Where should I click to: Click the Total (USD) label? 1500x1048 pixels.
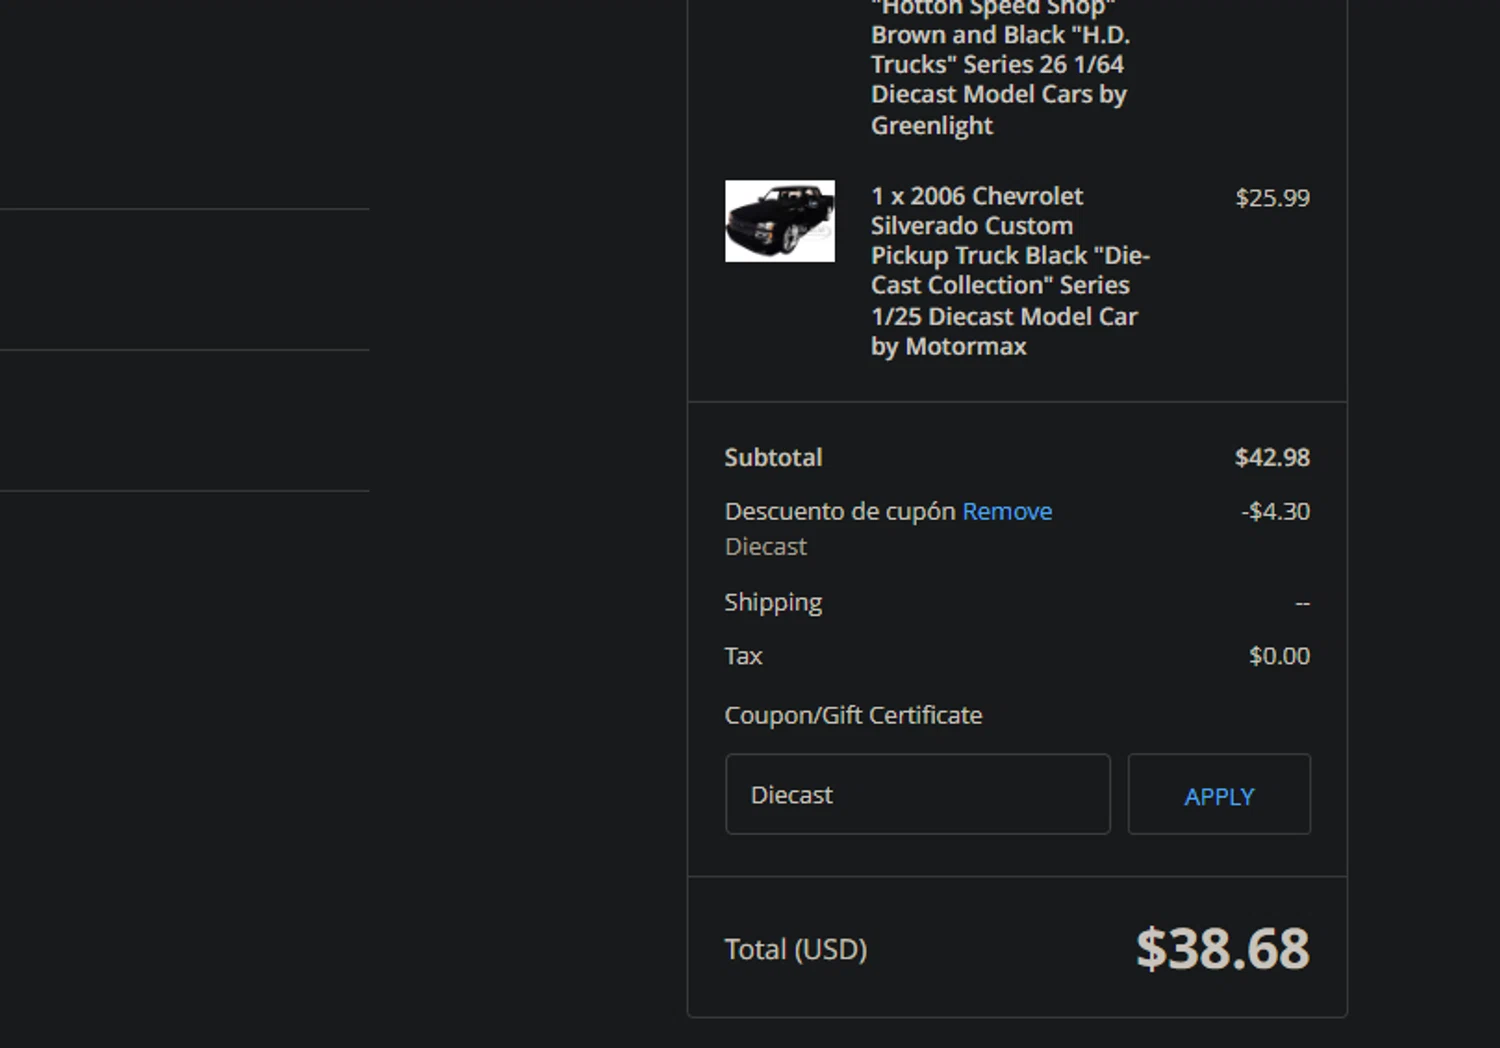click(x=795, y=949)
